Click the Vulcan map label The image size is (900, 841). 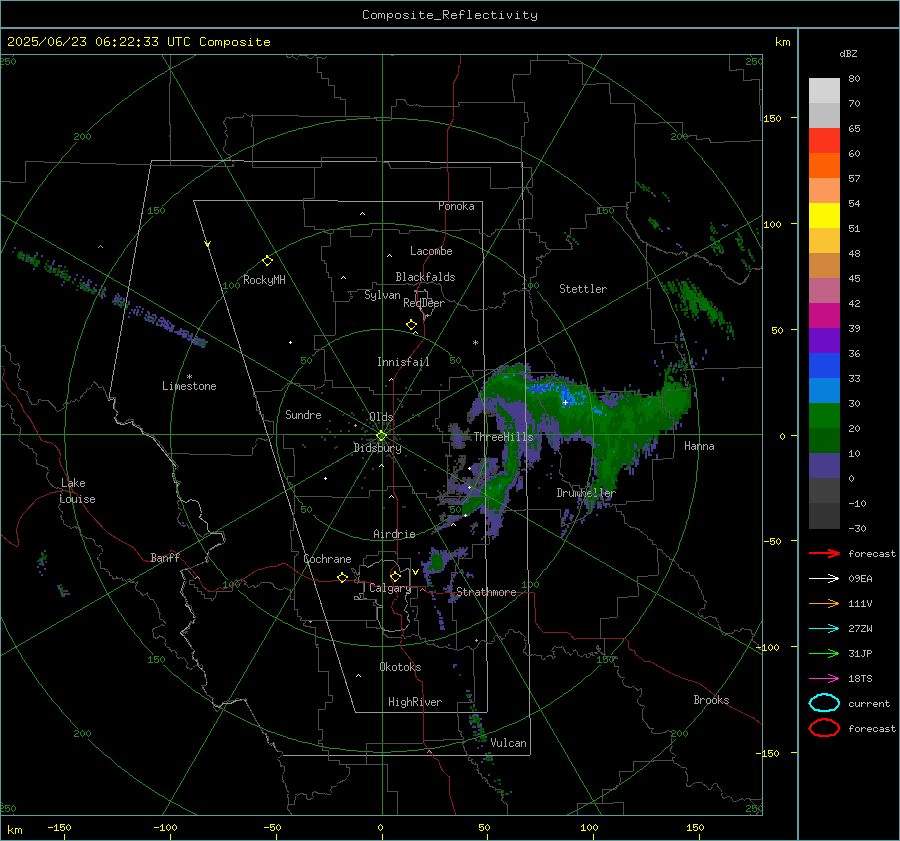508,743
